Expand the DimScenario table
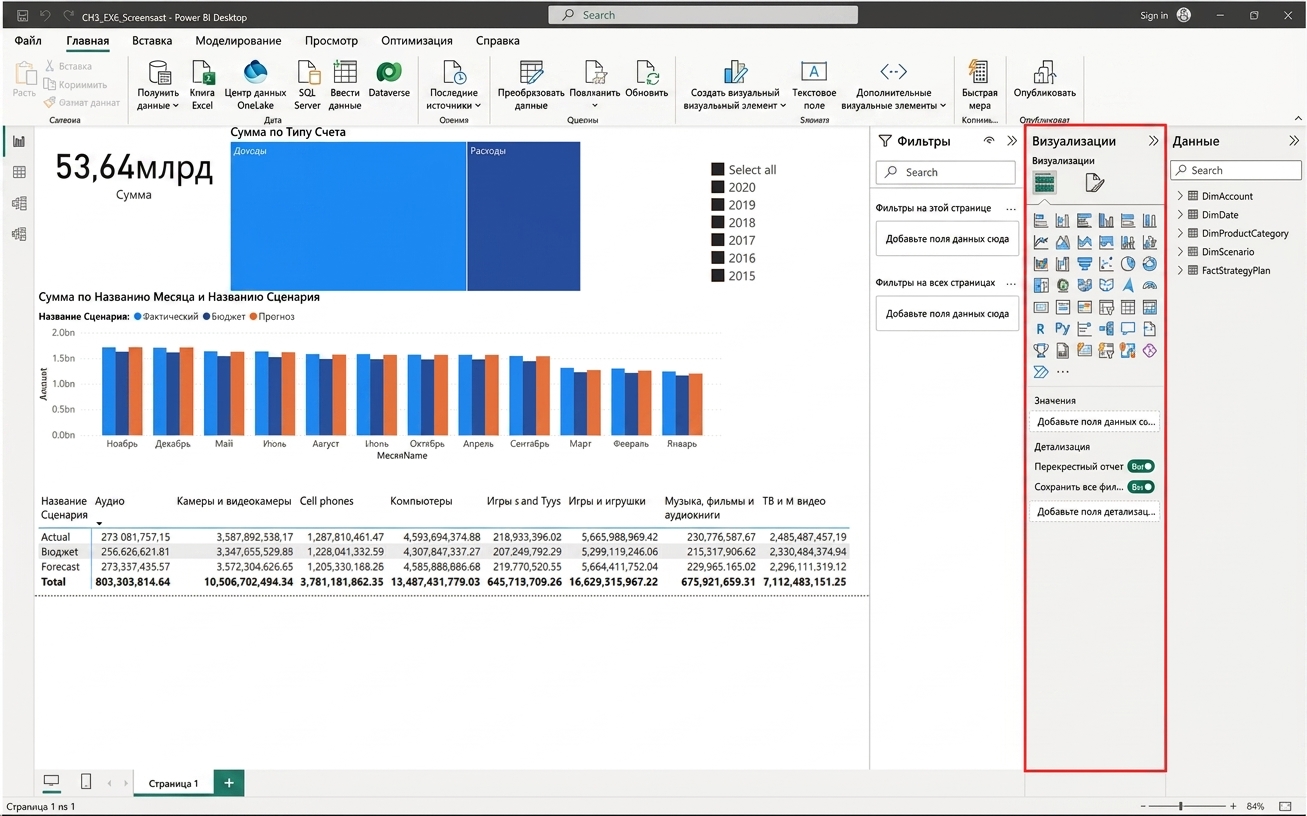Viewport: 1307px width, 816px height. coord(1180,251)
